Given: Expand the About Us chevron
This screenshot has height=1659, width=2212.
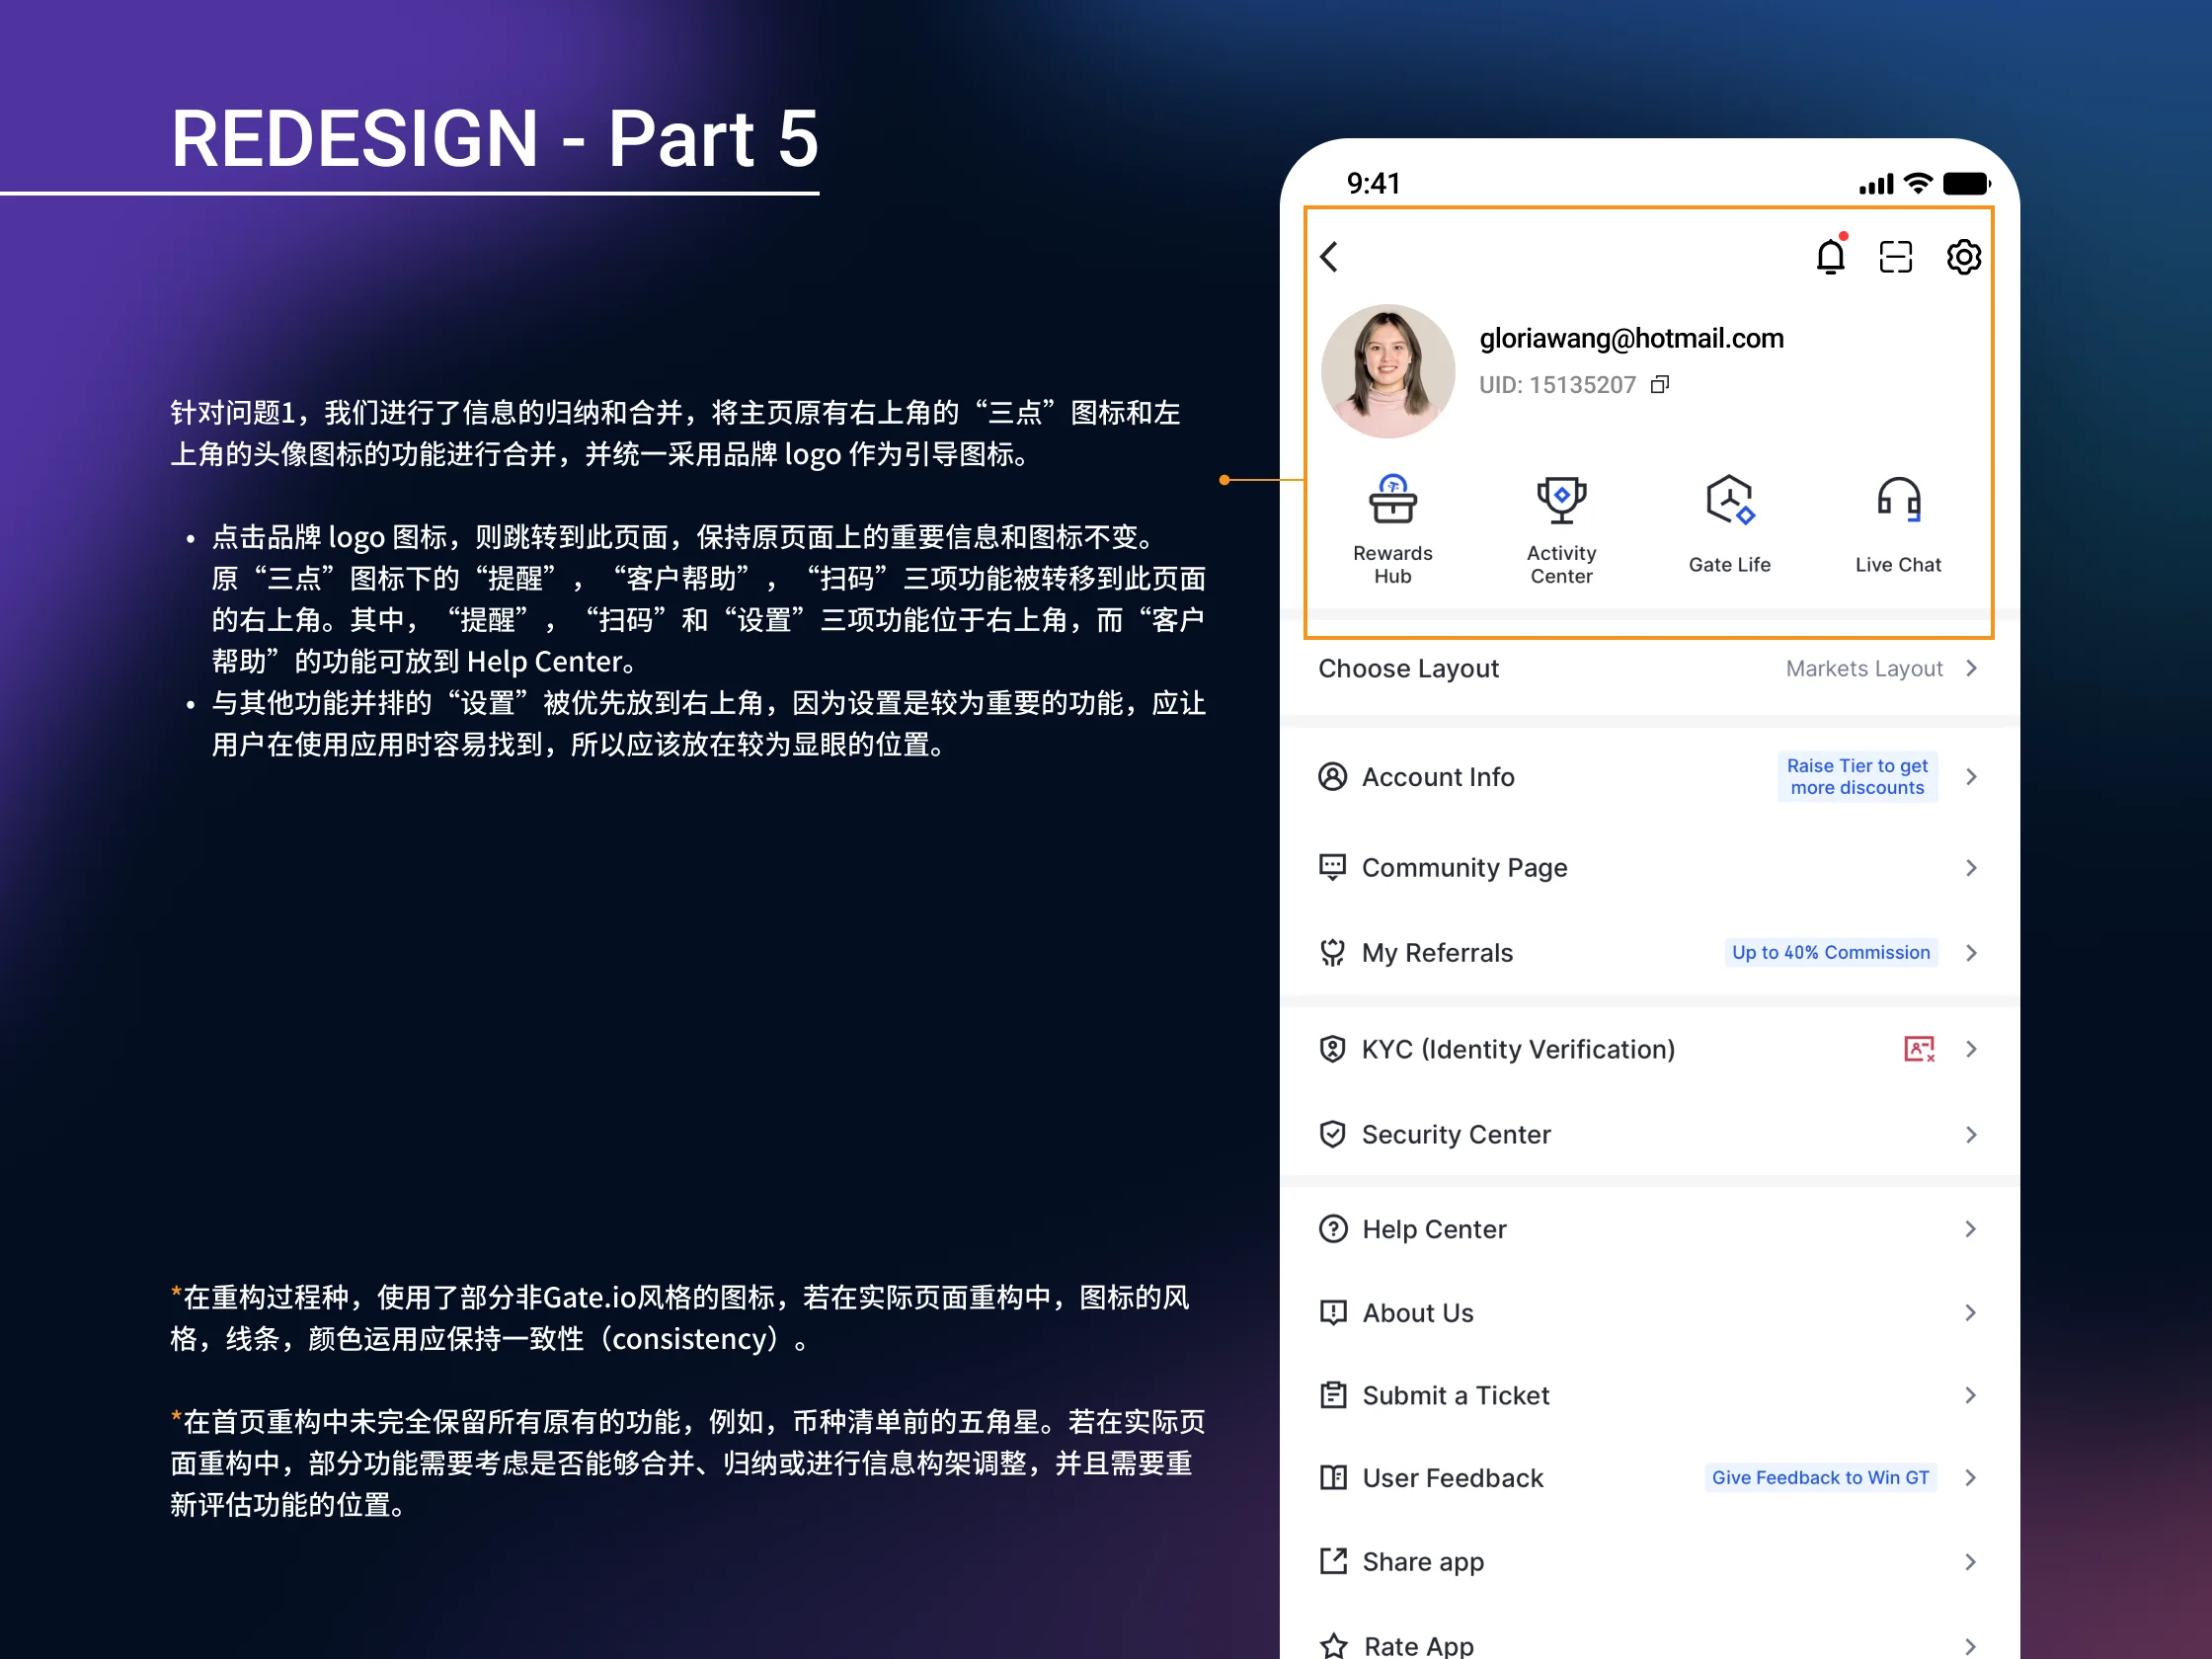Looking at the screenshot, I should point(1971,1313).
